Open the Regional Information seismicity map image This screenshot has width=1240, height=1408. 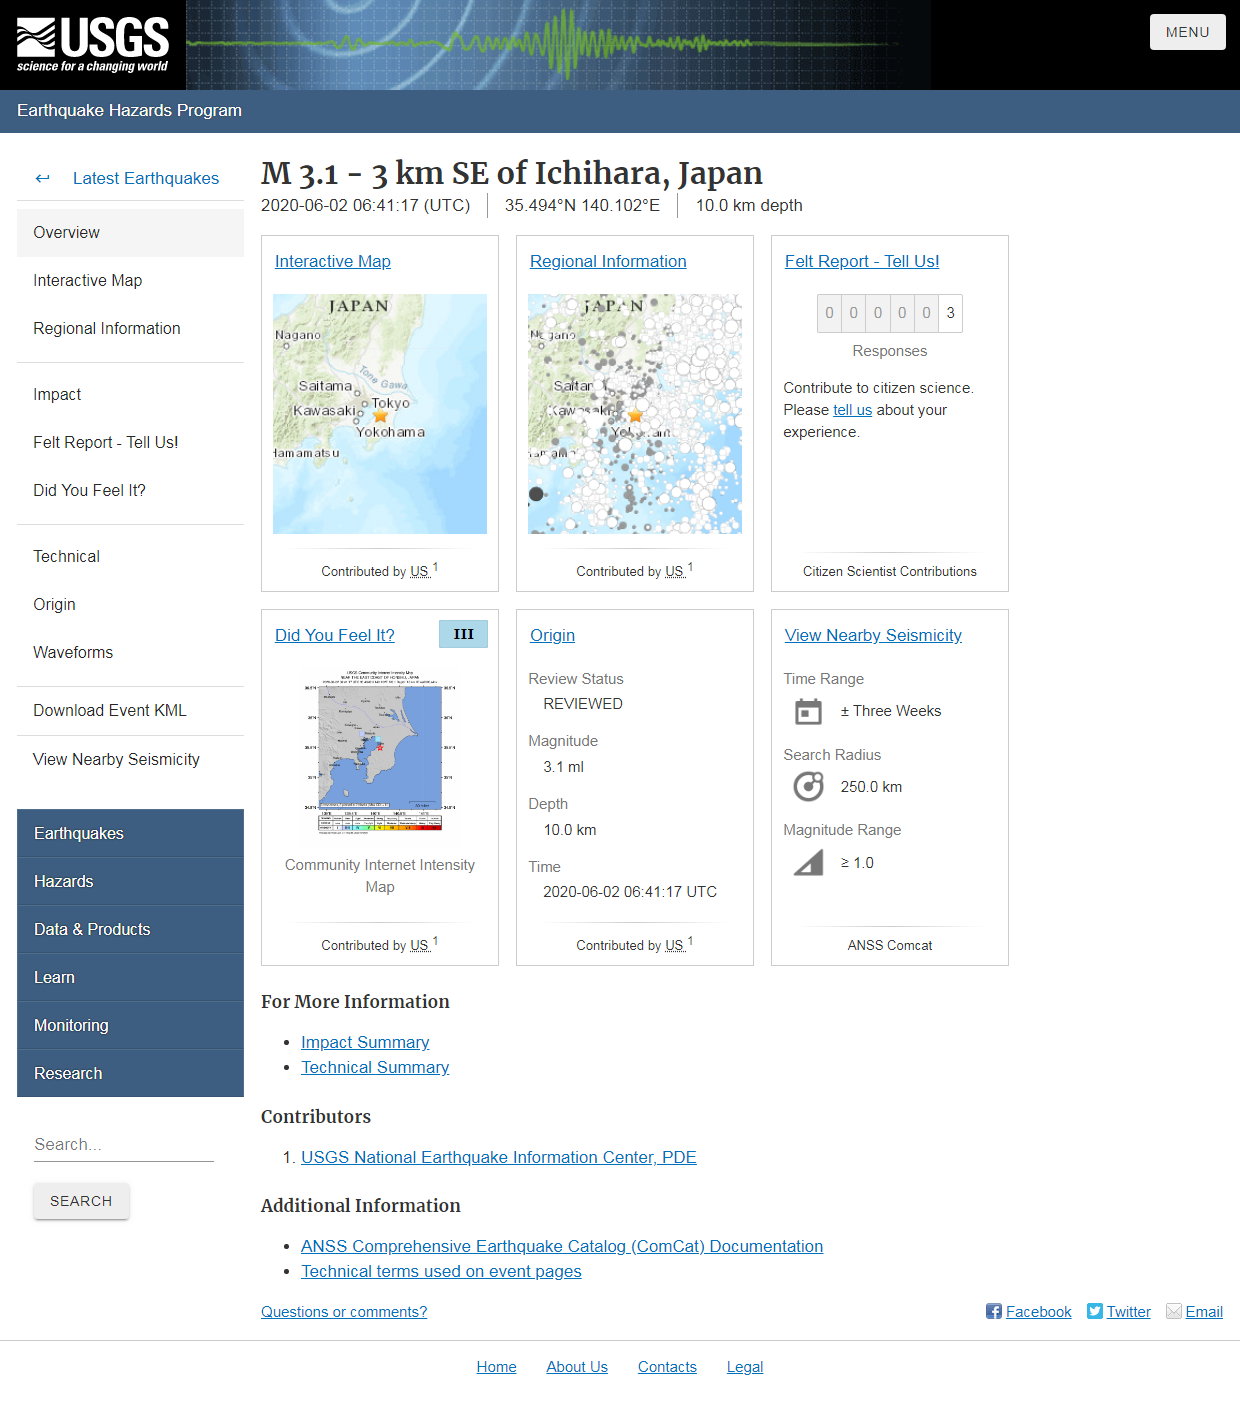(635, 414)
